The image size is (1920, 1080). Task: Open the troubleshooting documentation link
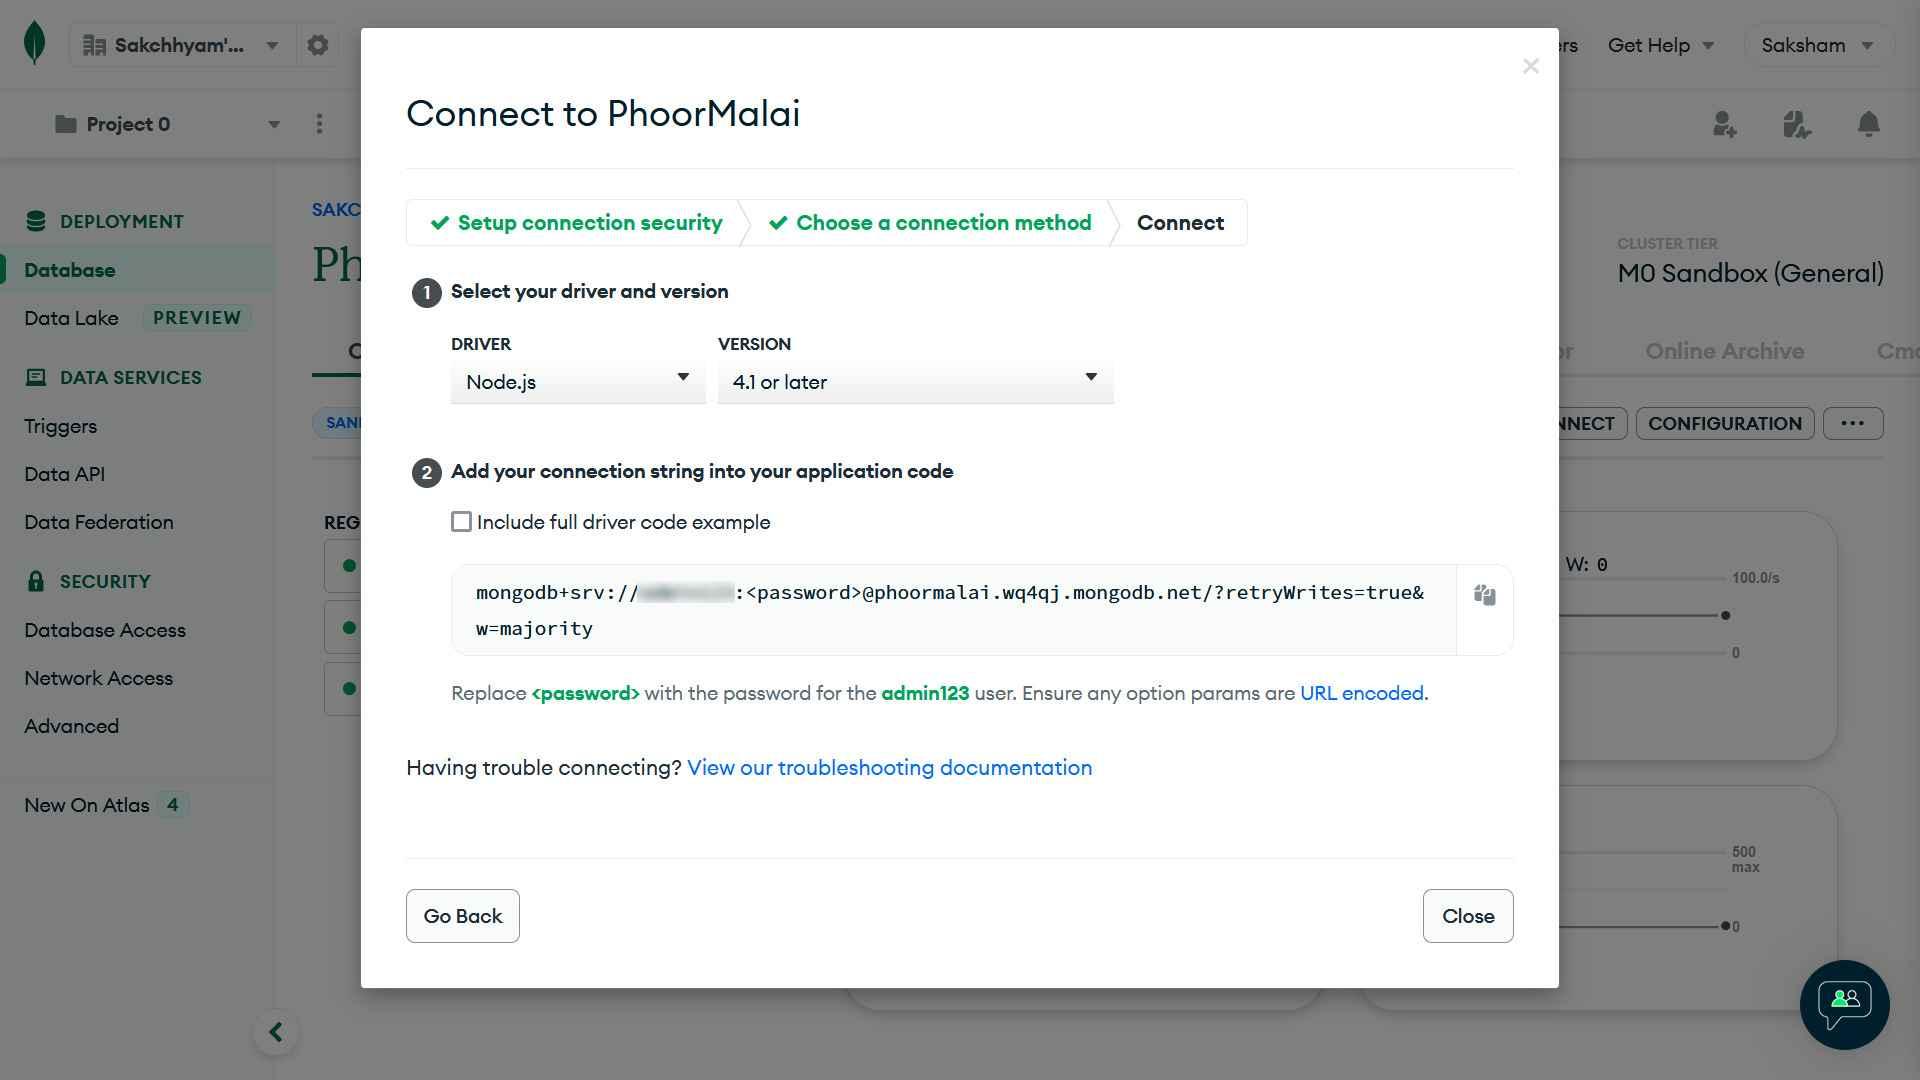click(889, 768)
